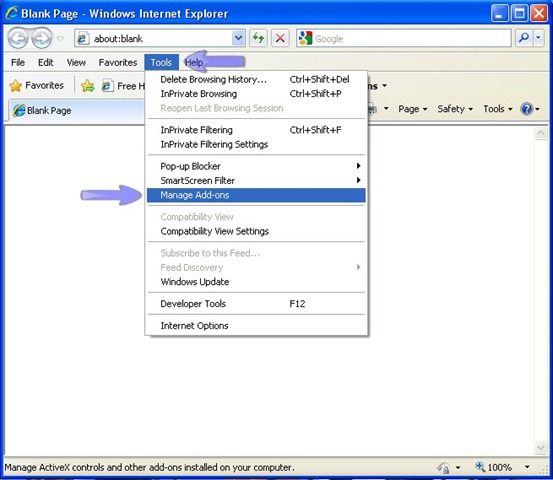Click the magnifier Search button
This screenshot has height=480, width=553.
524,38
